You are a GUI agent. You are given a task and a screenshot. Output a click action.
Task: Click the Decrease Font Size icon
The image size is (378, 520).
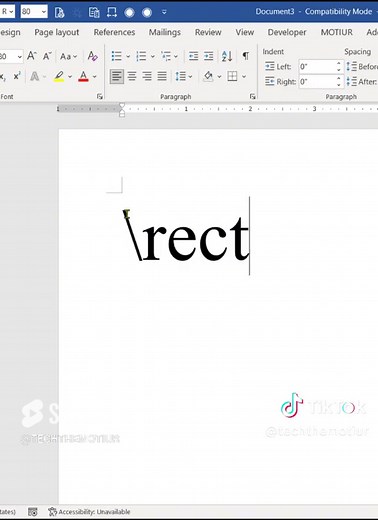pyautogui.click(x=47, y=56)
